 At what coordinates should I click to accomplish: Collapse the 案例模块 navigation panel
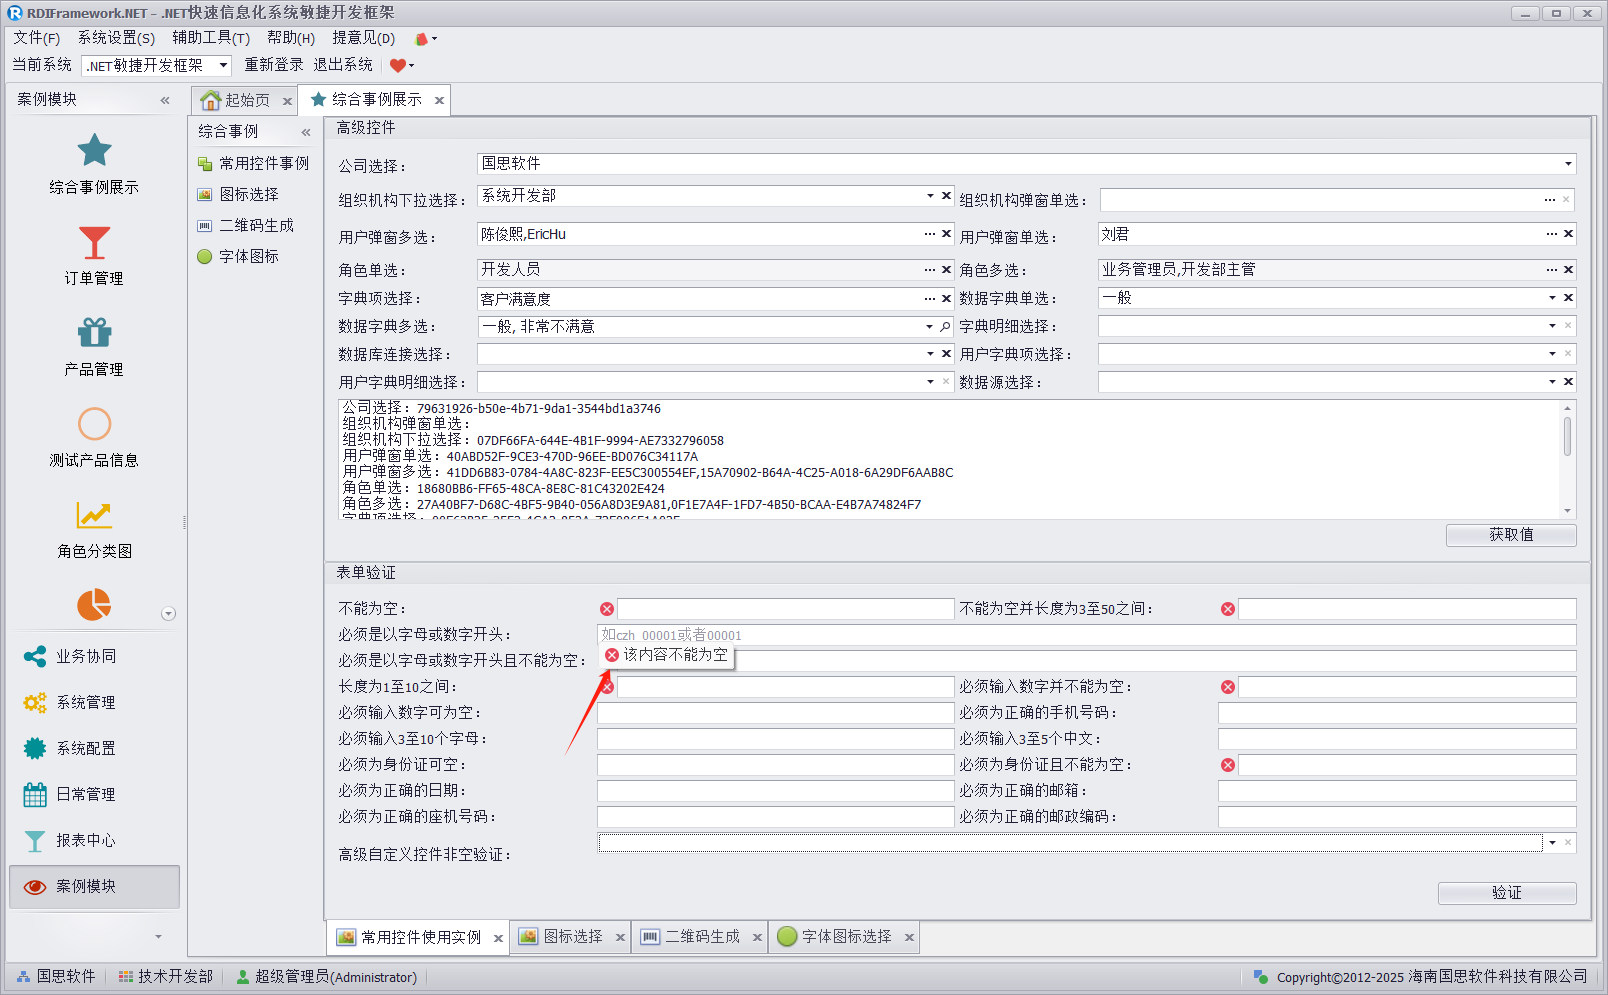[x=165, y=100]
